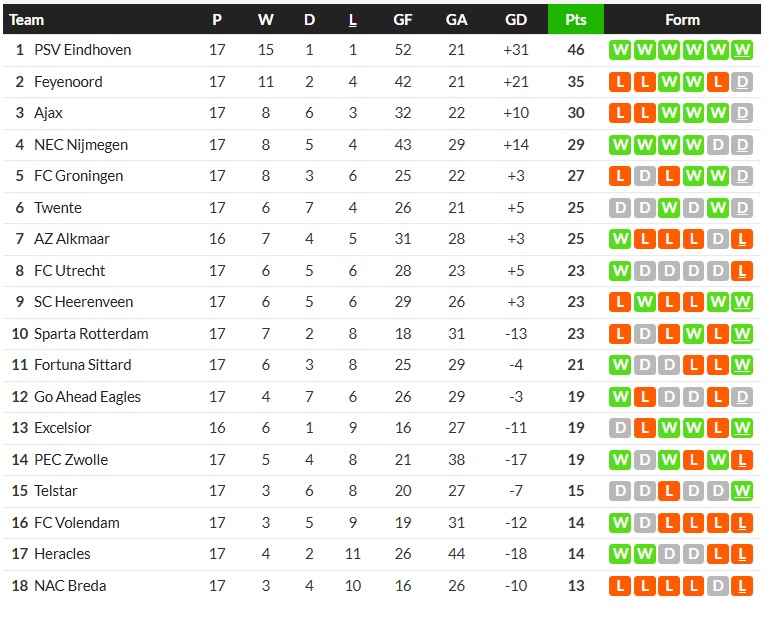
Task: Click the only D badge in NAC Breda's form
Action: click(x=718, y=586)
